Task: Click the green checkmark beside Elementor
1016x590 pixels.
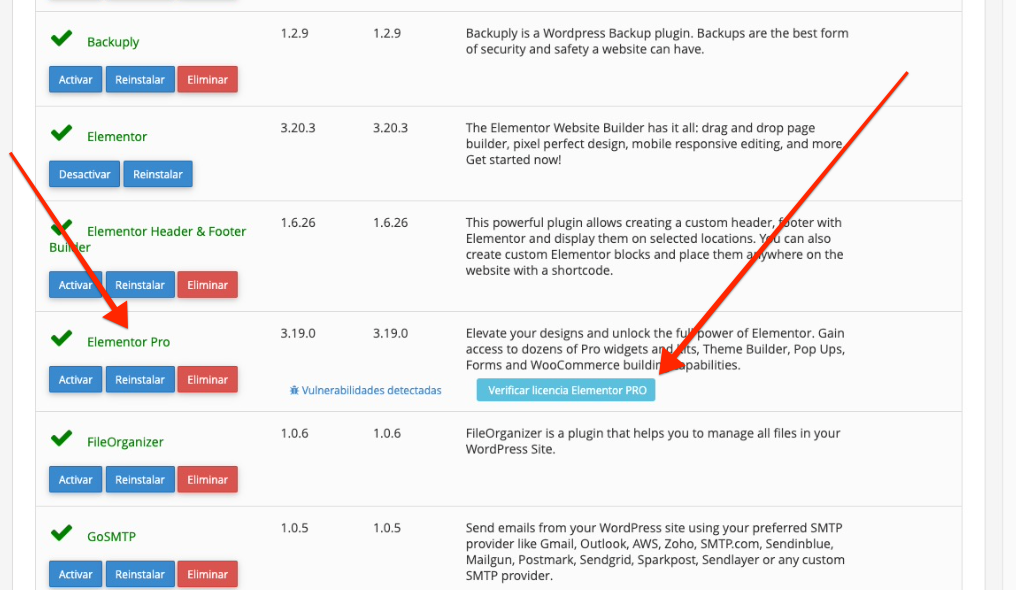Action: (x=62, y=133)
